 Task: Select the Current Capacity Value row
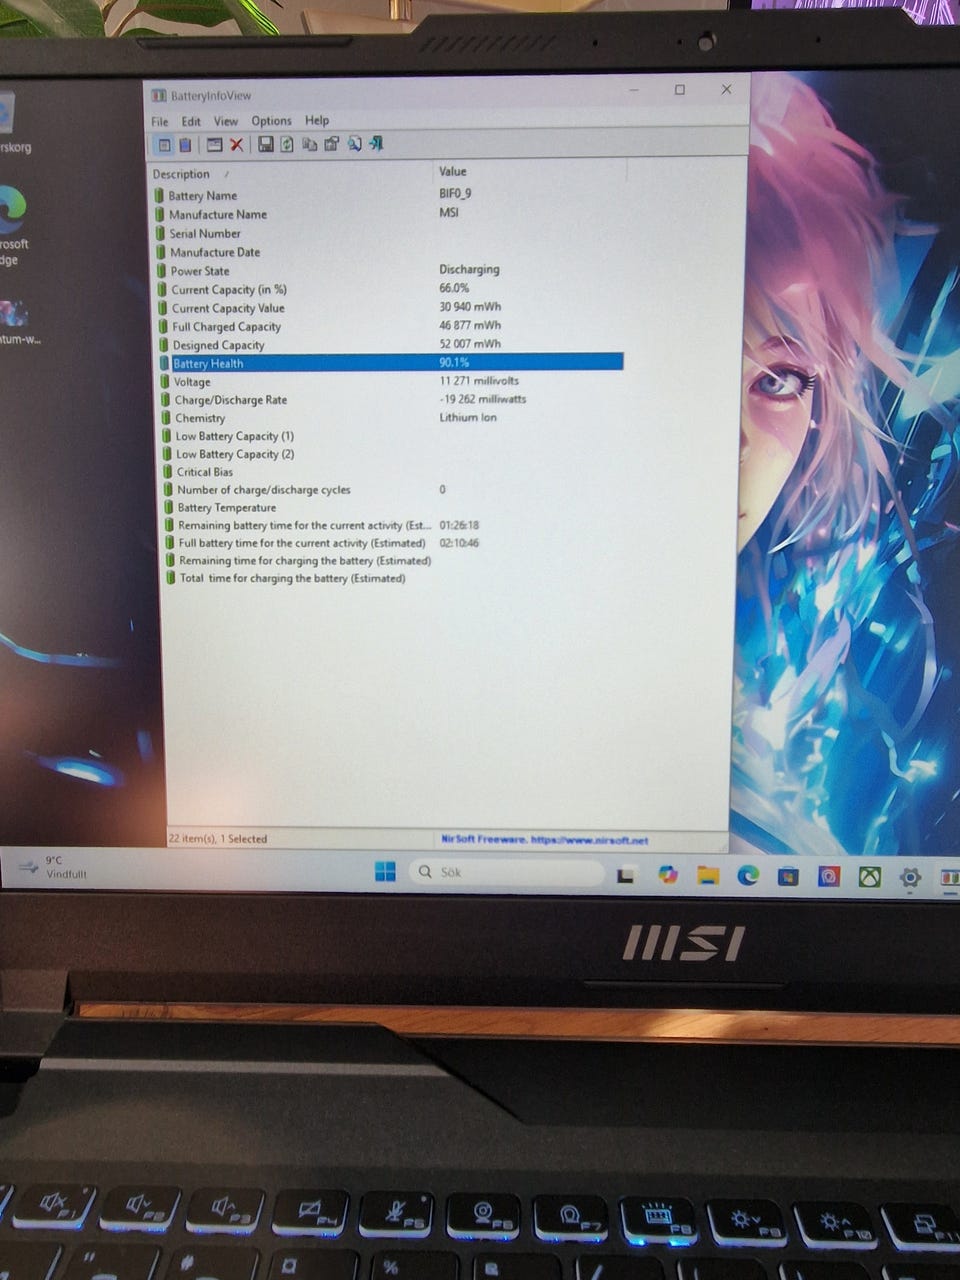390,308
